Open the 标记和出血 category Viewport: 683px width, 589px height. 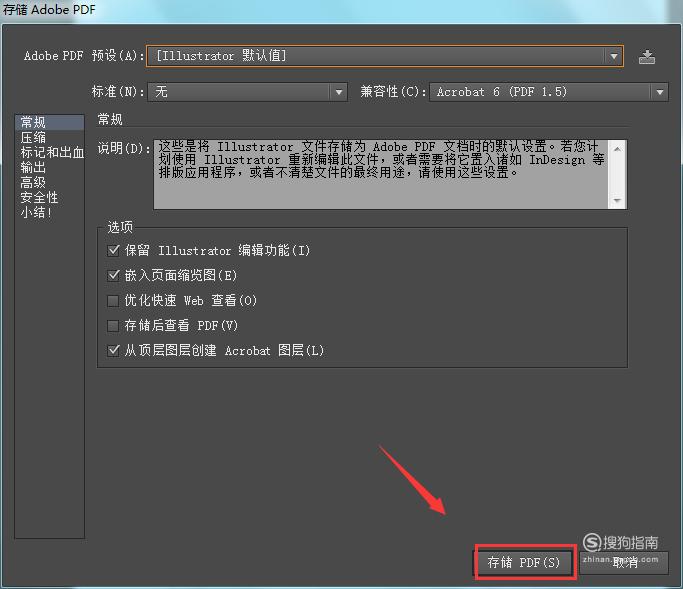point(49,152)
